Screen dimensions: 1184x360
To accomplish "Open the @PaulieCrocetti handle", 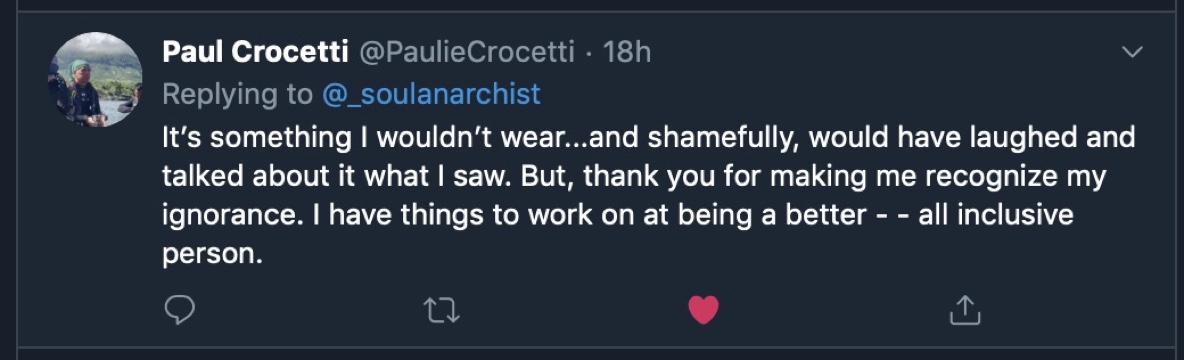I will (466, 52).
